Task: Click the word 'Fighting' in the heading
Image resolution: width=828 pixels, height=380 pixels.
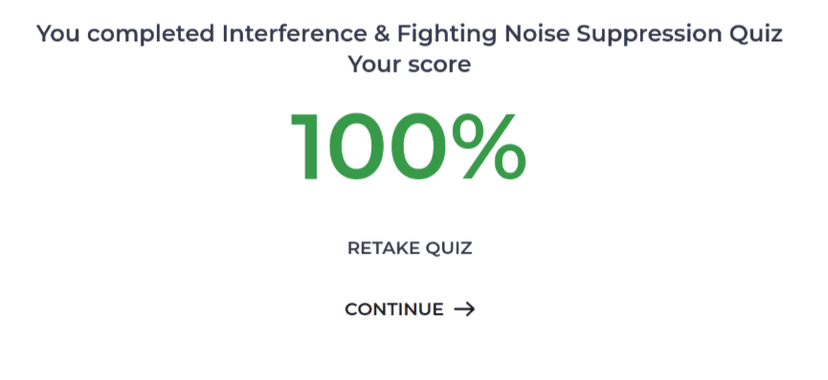Action: click(447, 35)
